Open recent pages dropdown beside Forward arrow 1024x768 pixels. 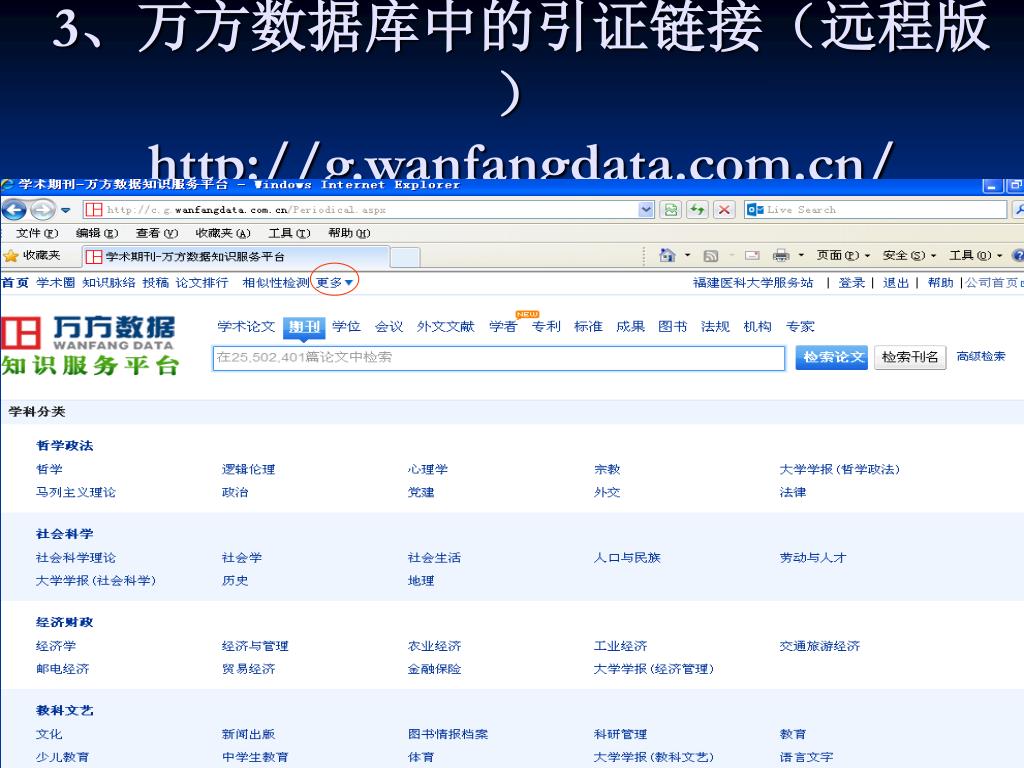[65, 210]
